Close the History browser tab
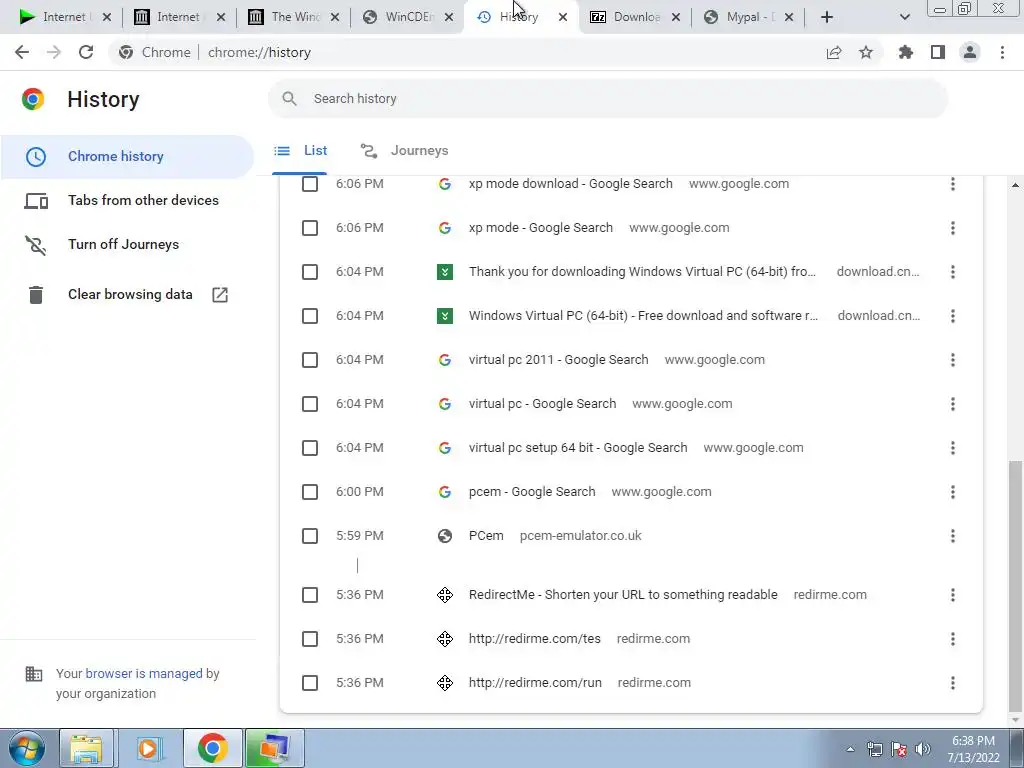1024x768 pixels. coord(563,17)
